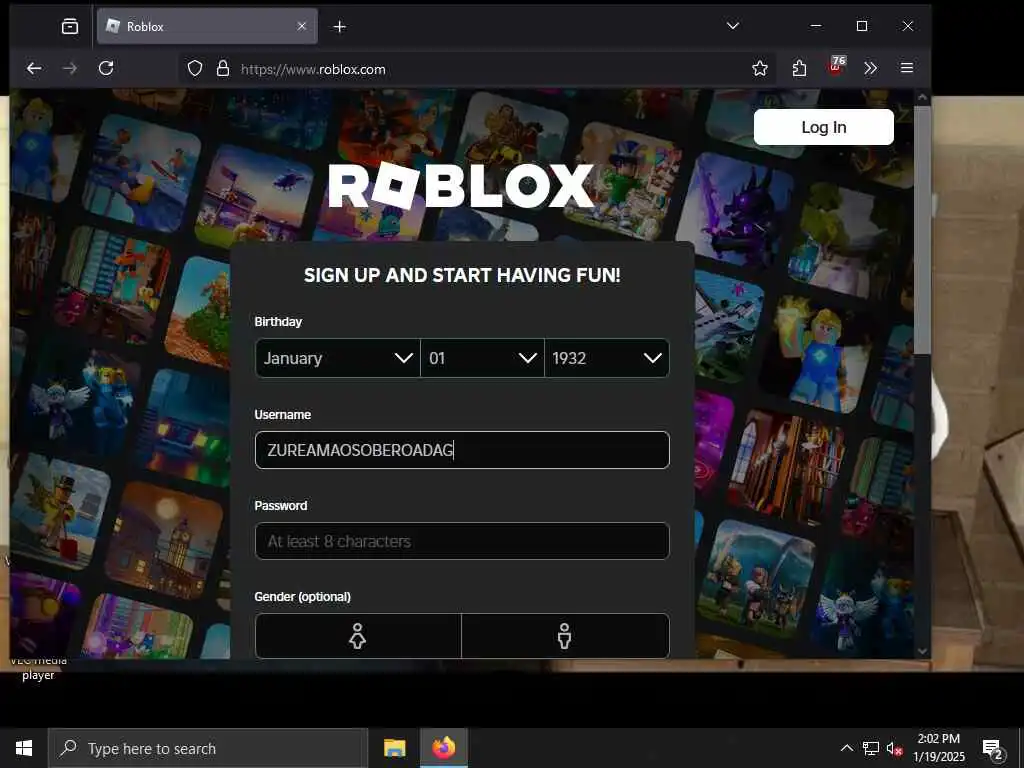This screenshot has height=768, width=1024.
Task: Open File Explorer from taskbar
Action: 394,748
